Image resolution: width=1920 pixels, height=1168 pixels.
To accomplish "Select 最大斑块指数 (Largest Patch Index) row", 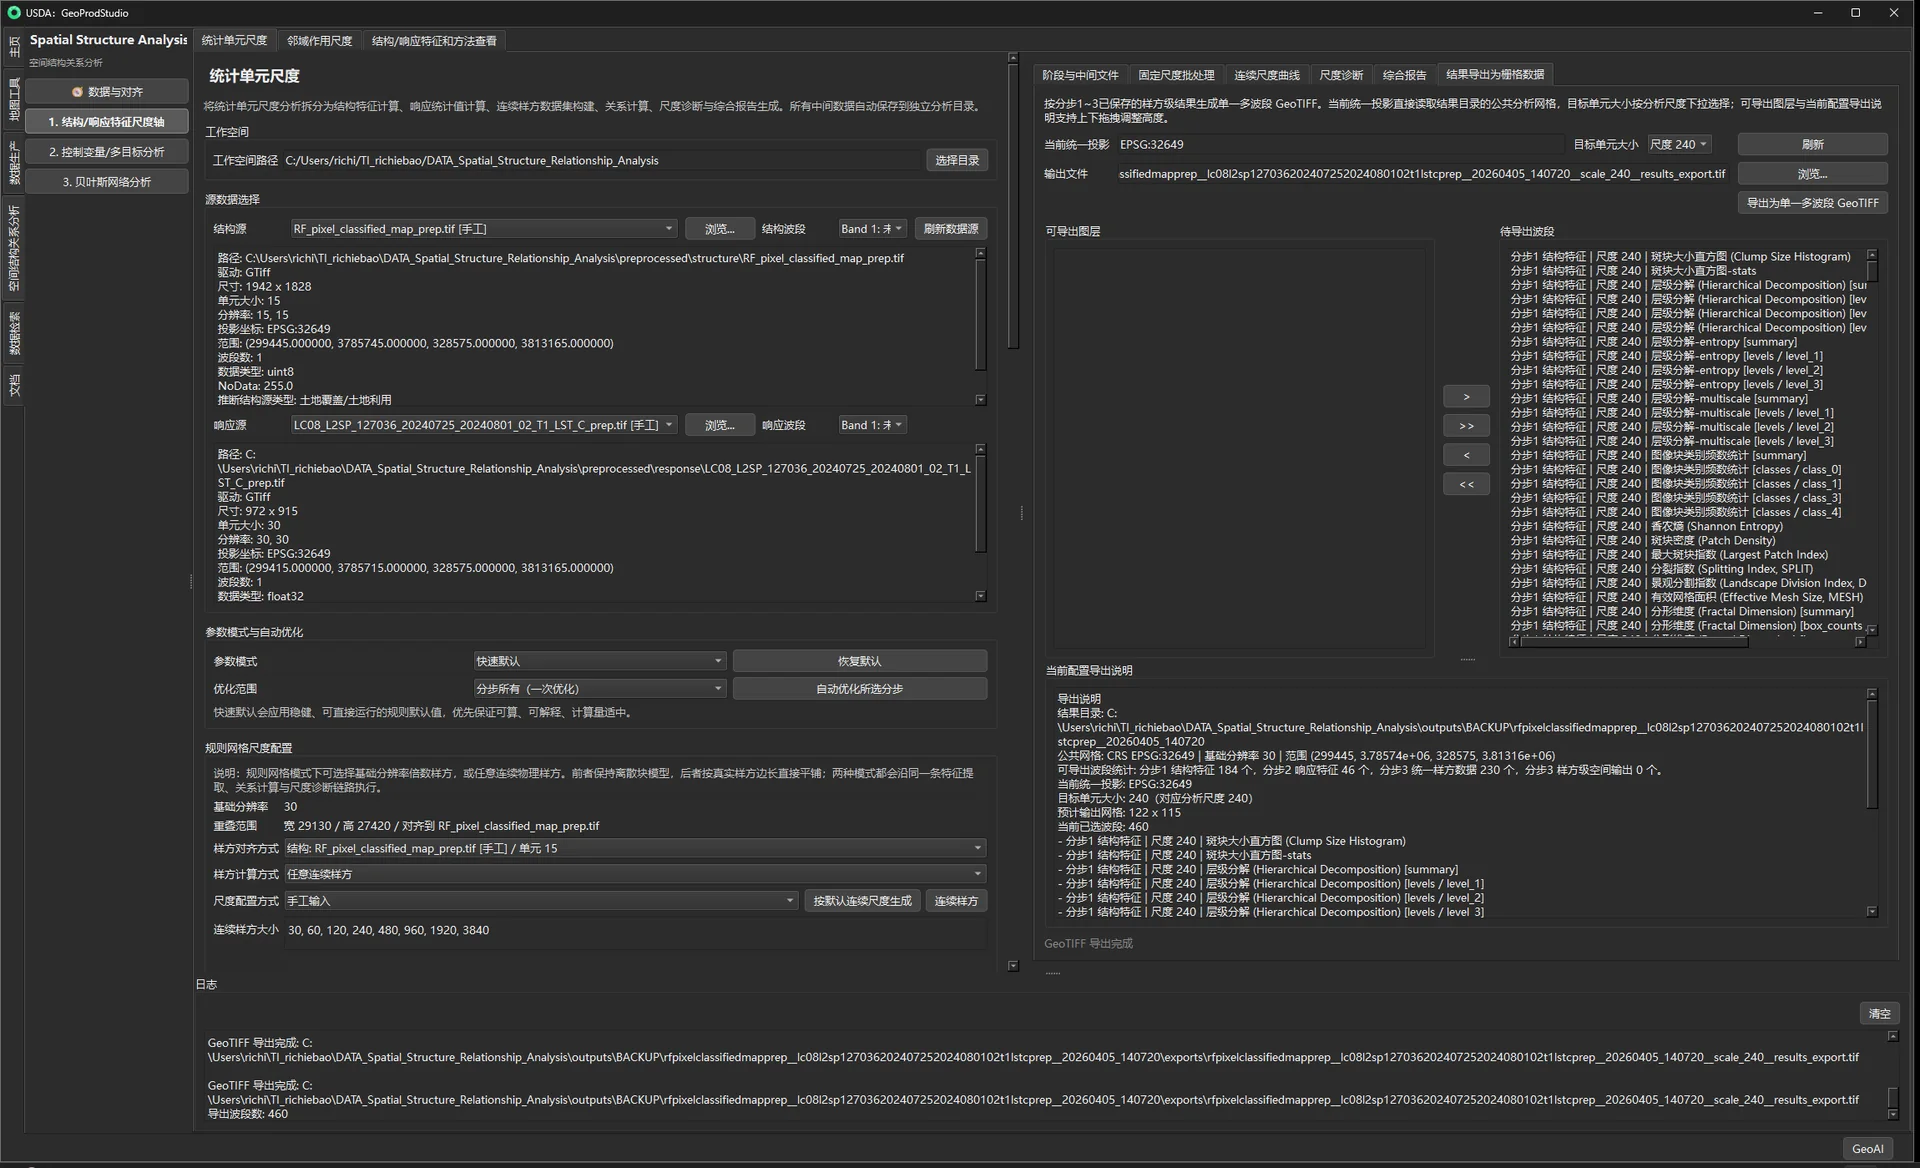I will [1686, 554].
